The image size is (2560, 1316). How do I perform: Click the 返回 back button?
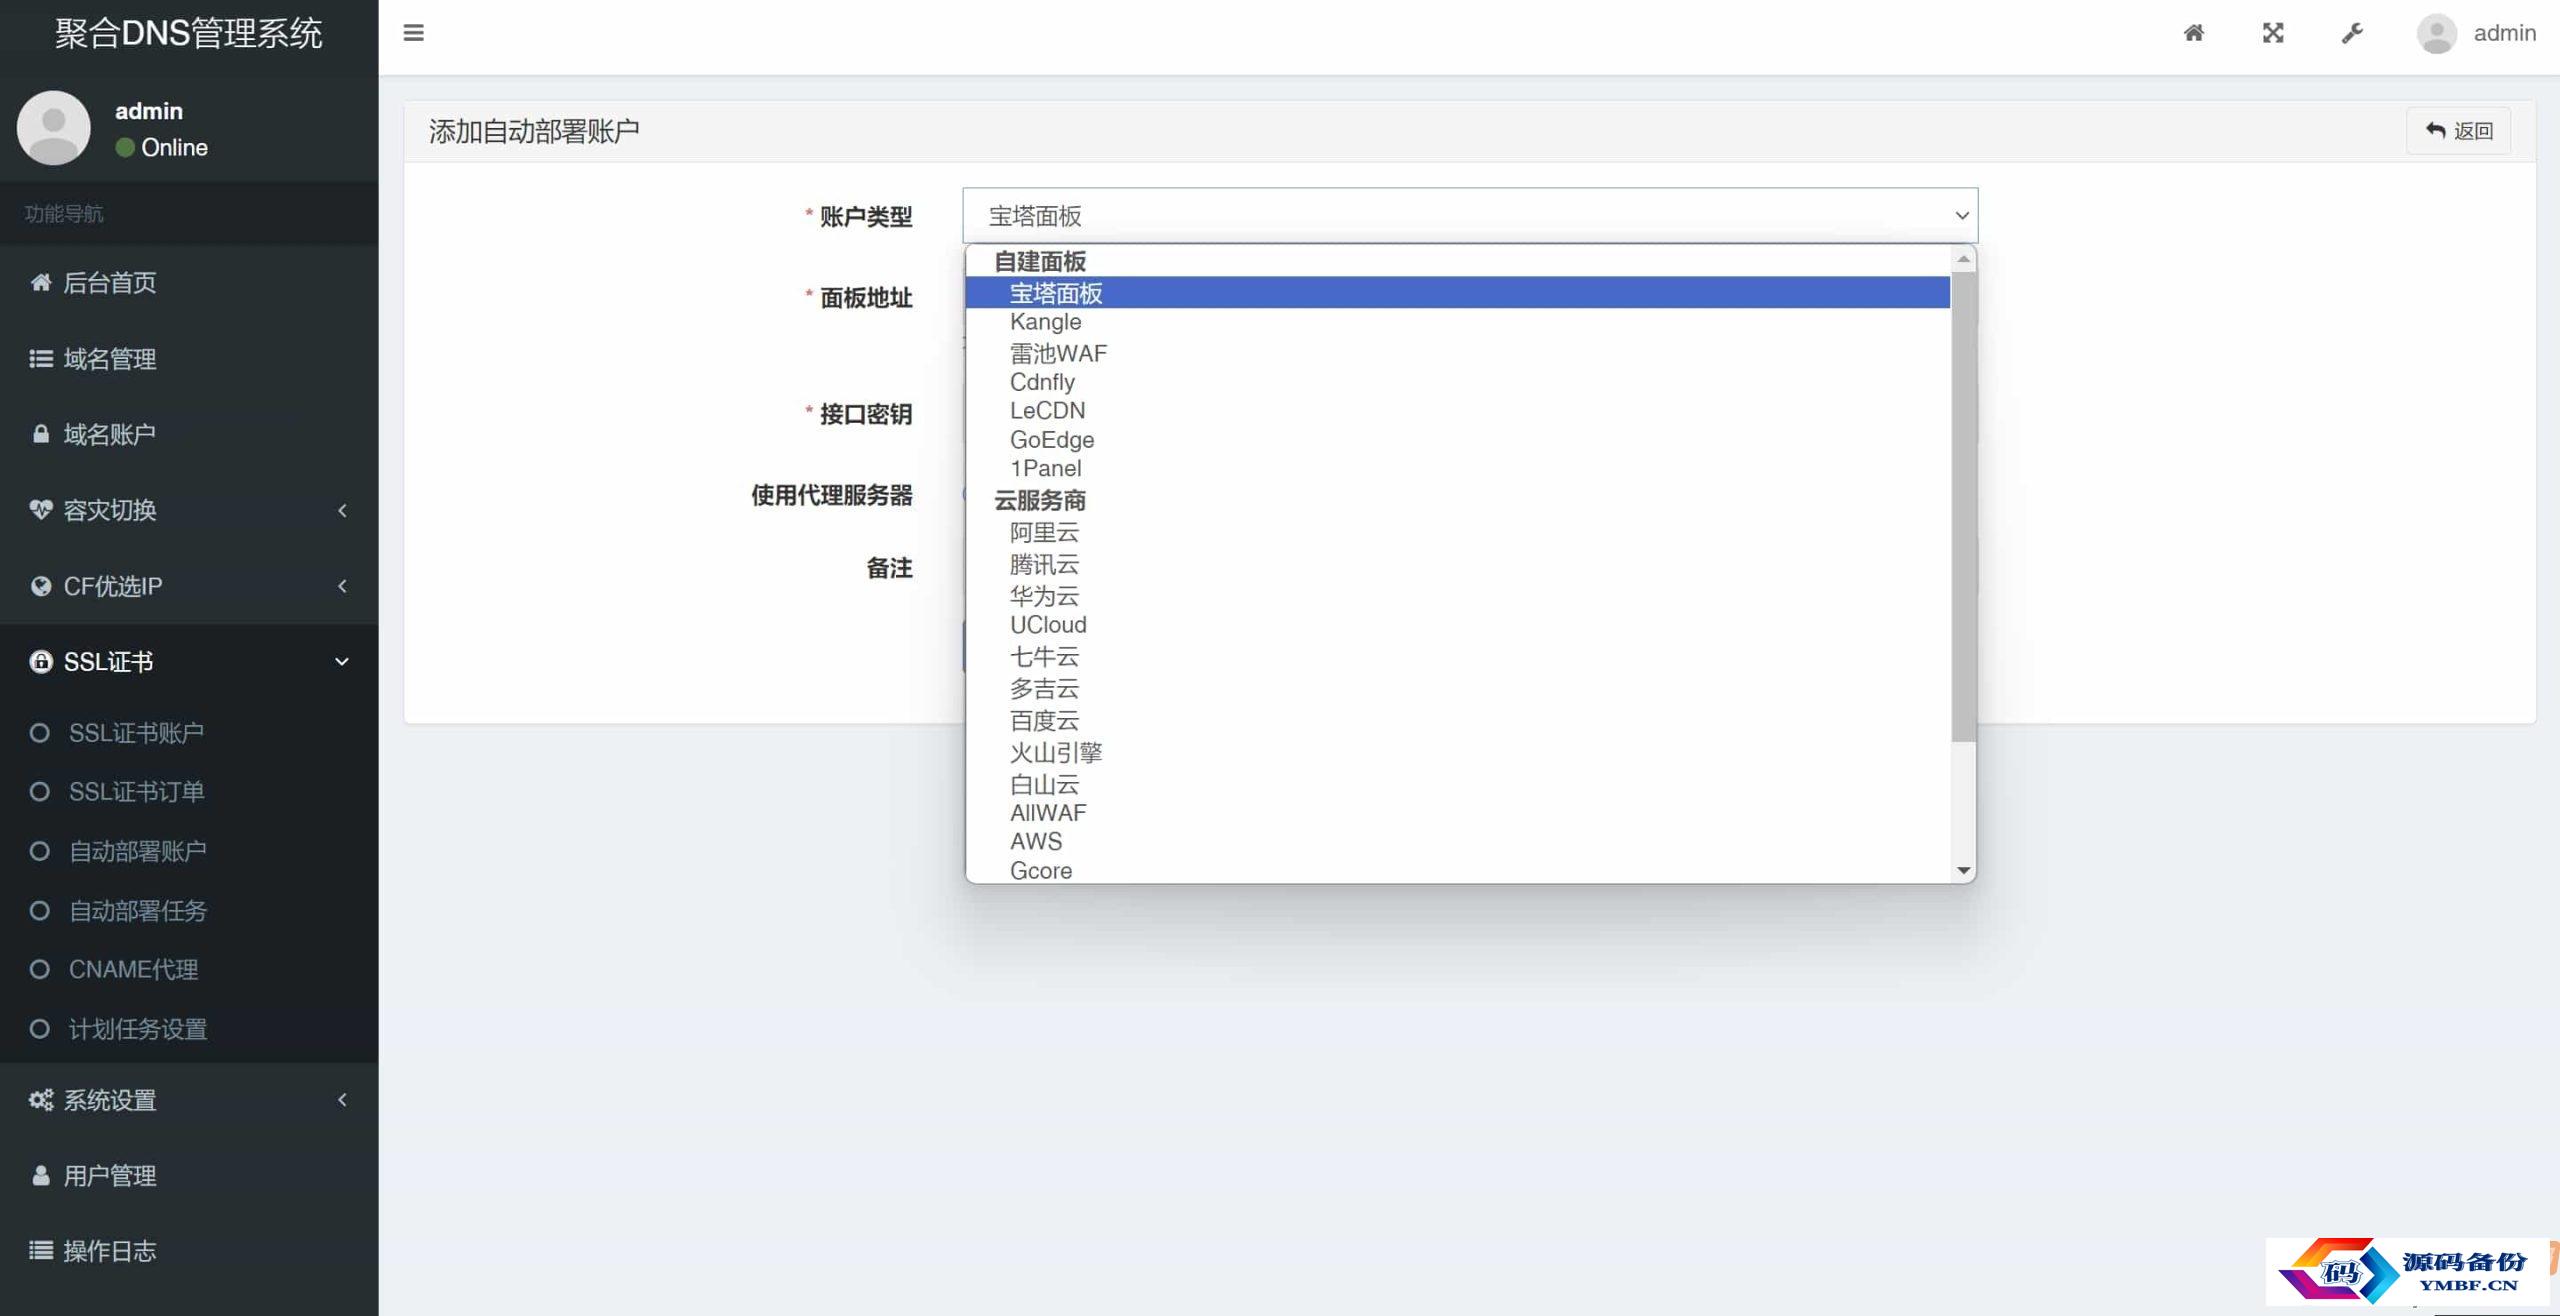point(2458,131)
